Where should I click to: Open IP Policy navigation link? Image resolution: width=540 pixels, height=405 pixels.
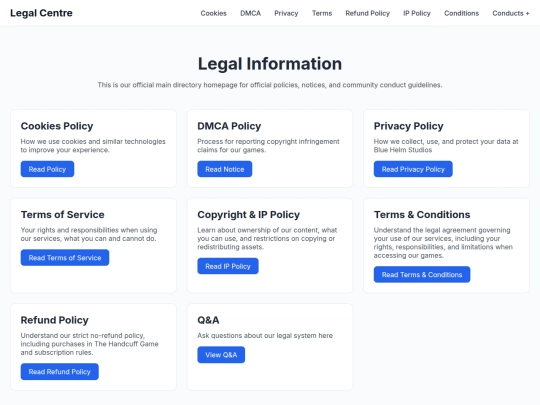417,13
